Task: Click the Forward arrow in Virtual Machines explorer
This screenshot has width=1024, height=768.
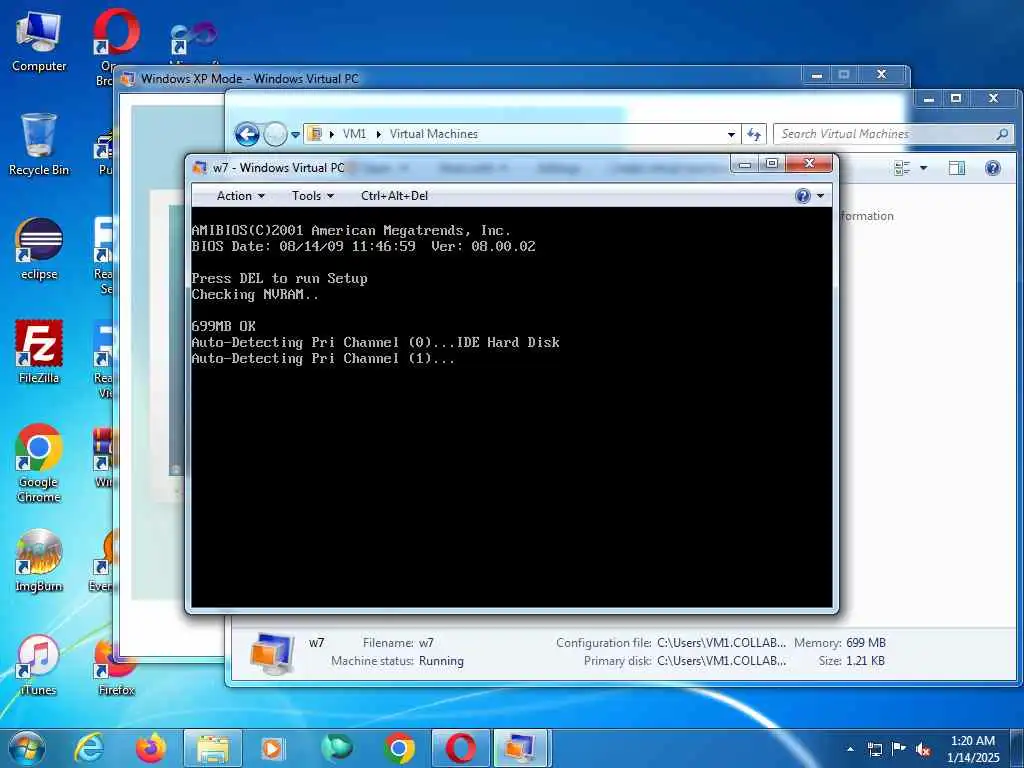Action: click(x=275, y=135)
